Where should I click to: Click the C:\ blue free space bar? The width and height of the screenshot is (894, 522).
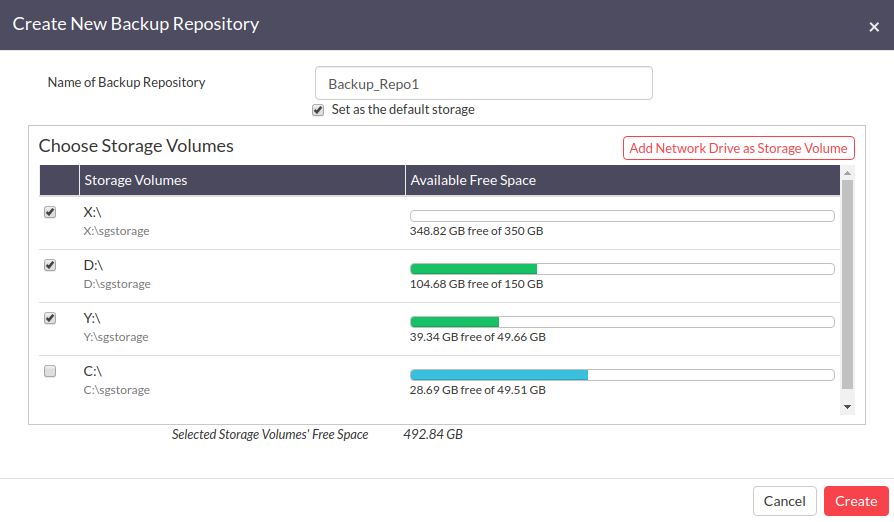pyautogui.click(x=499, y=375)
